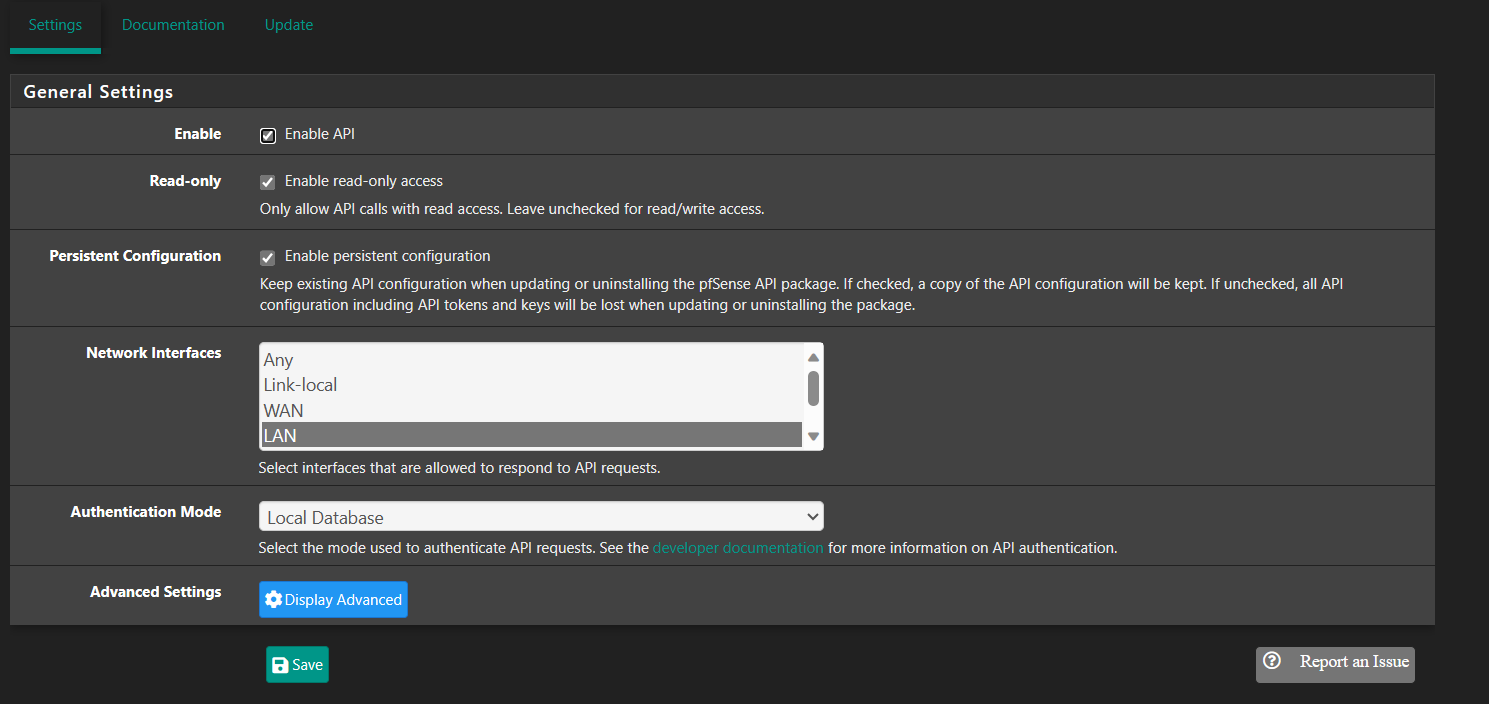Switch to the Documentation tab
This screenshot has height=704, width=1489.
coord(172,24)
